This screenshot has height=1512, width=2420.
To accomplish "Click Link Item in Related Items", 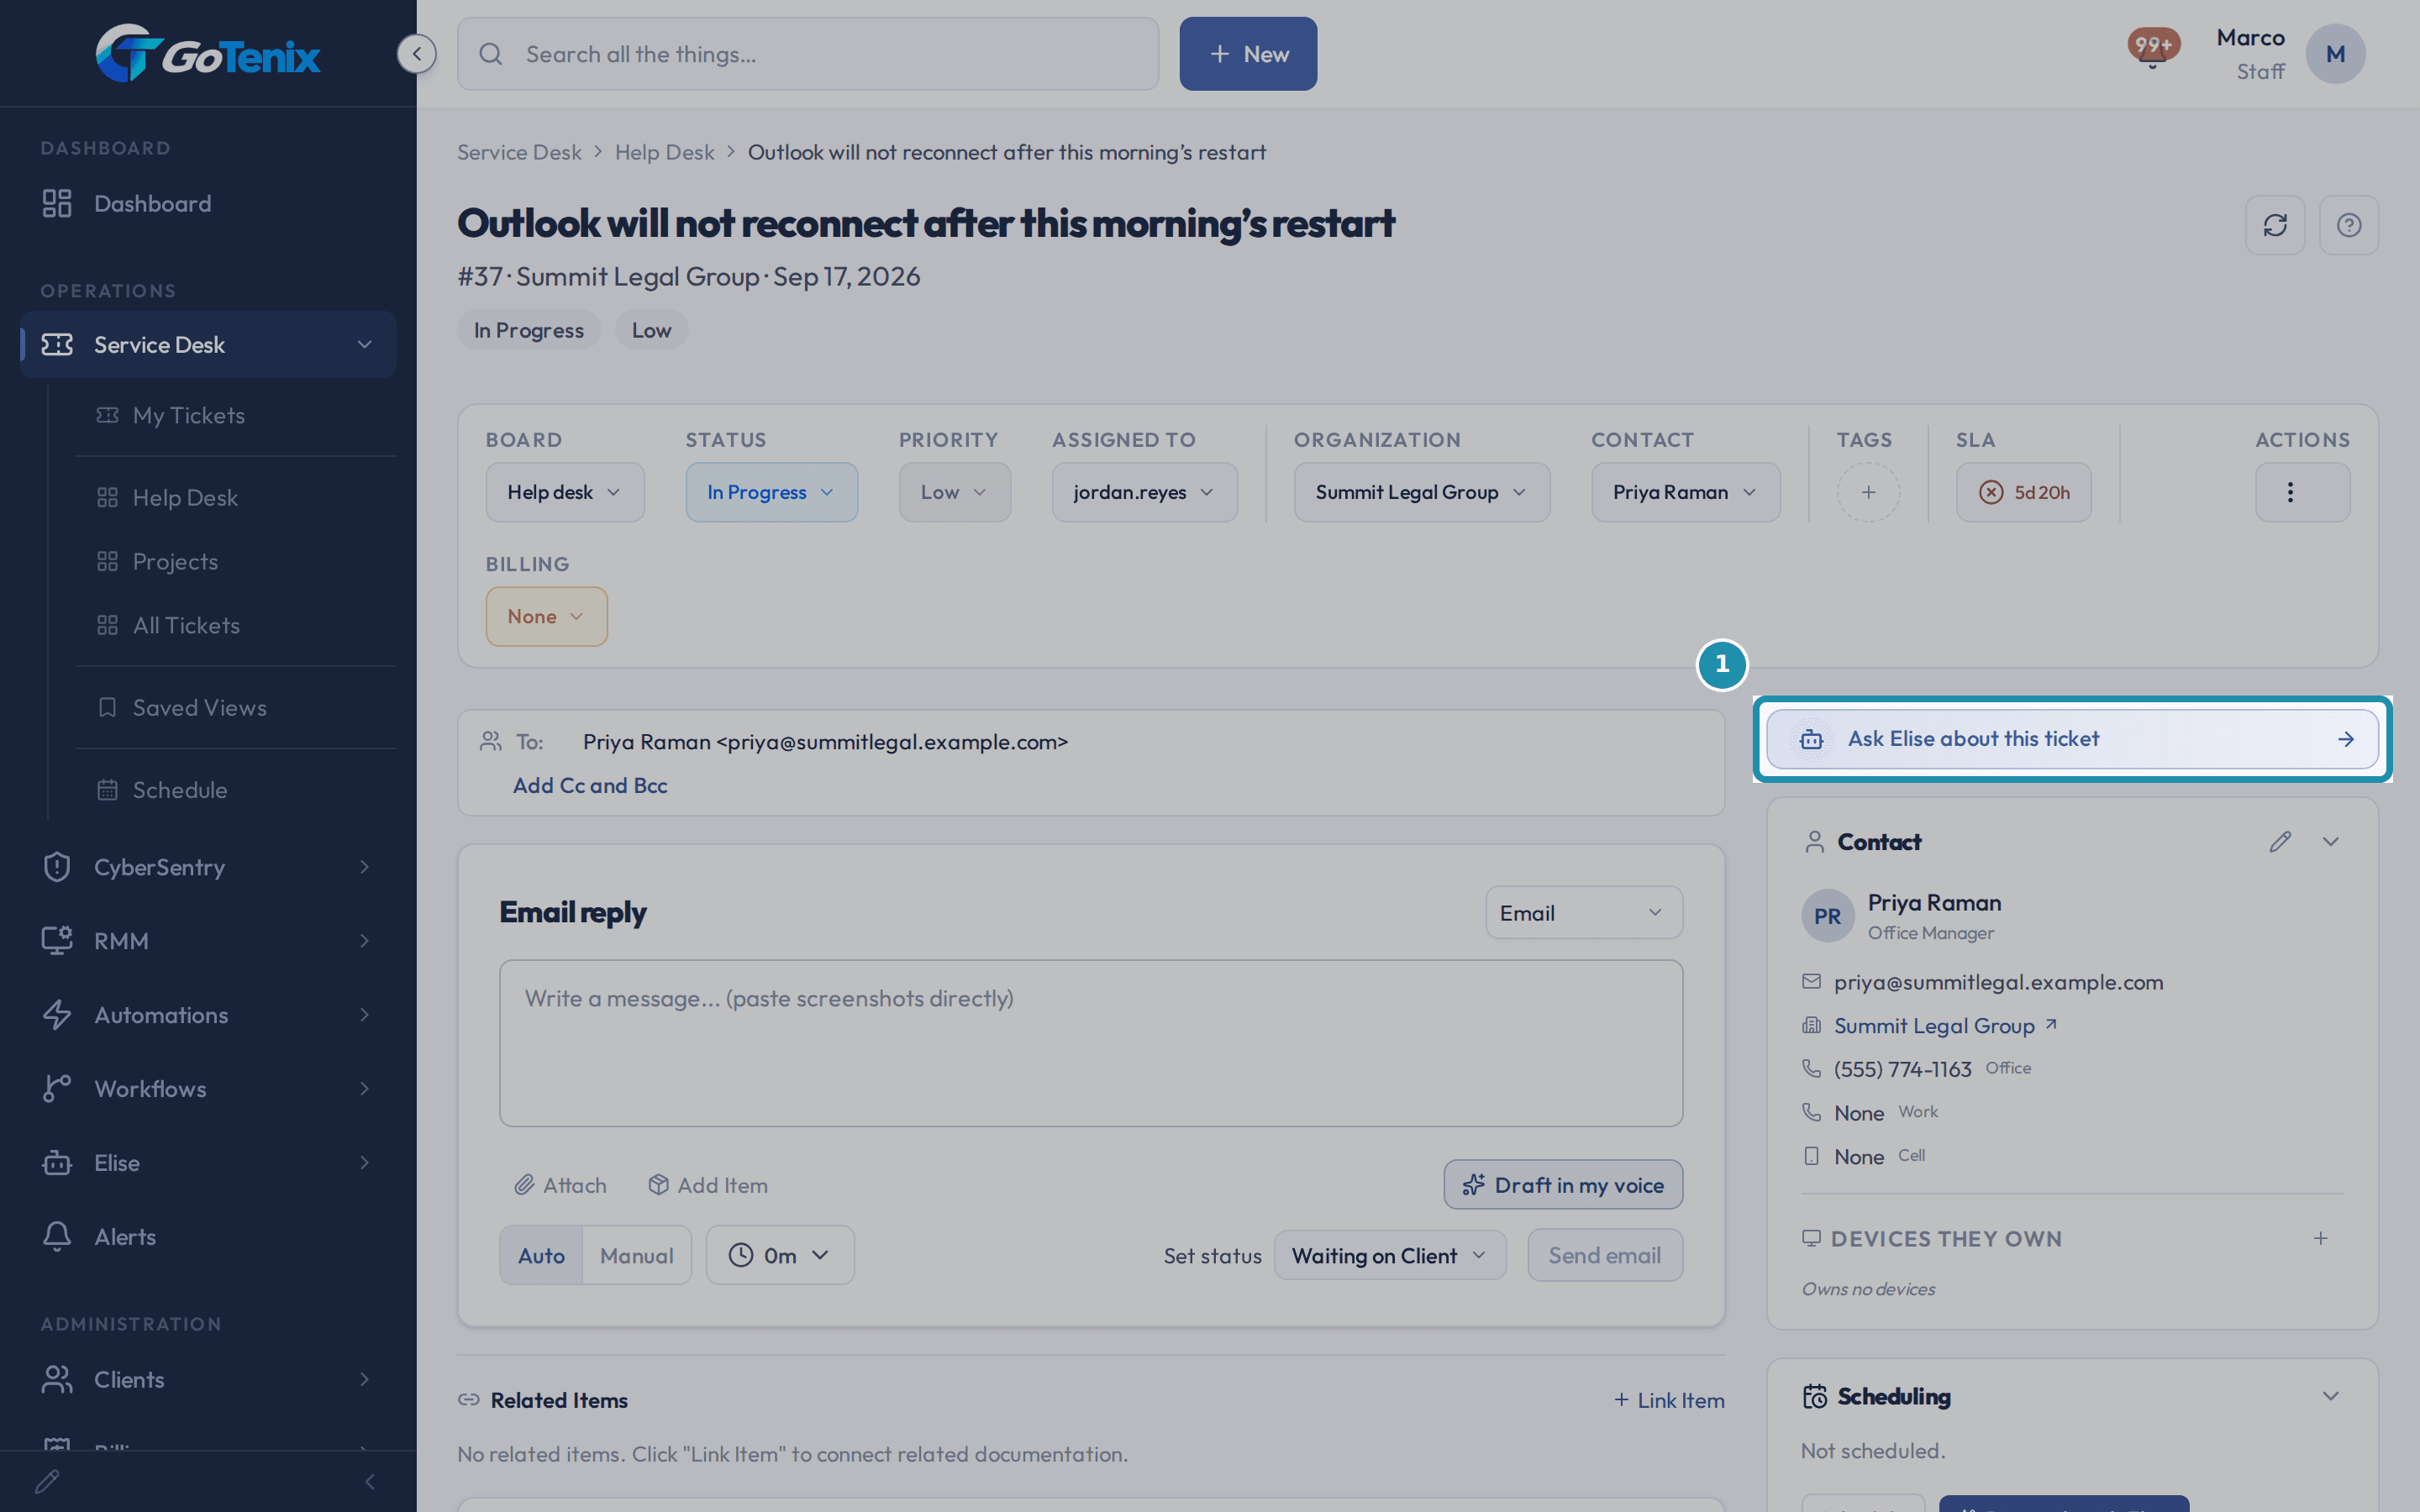I will tap(1669, 1400).
